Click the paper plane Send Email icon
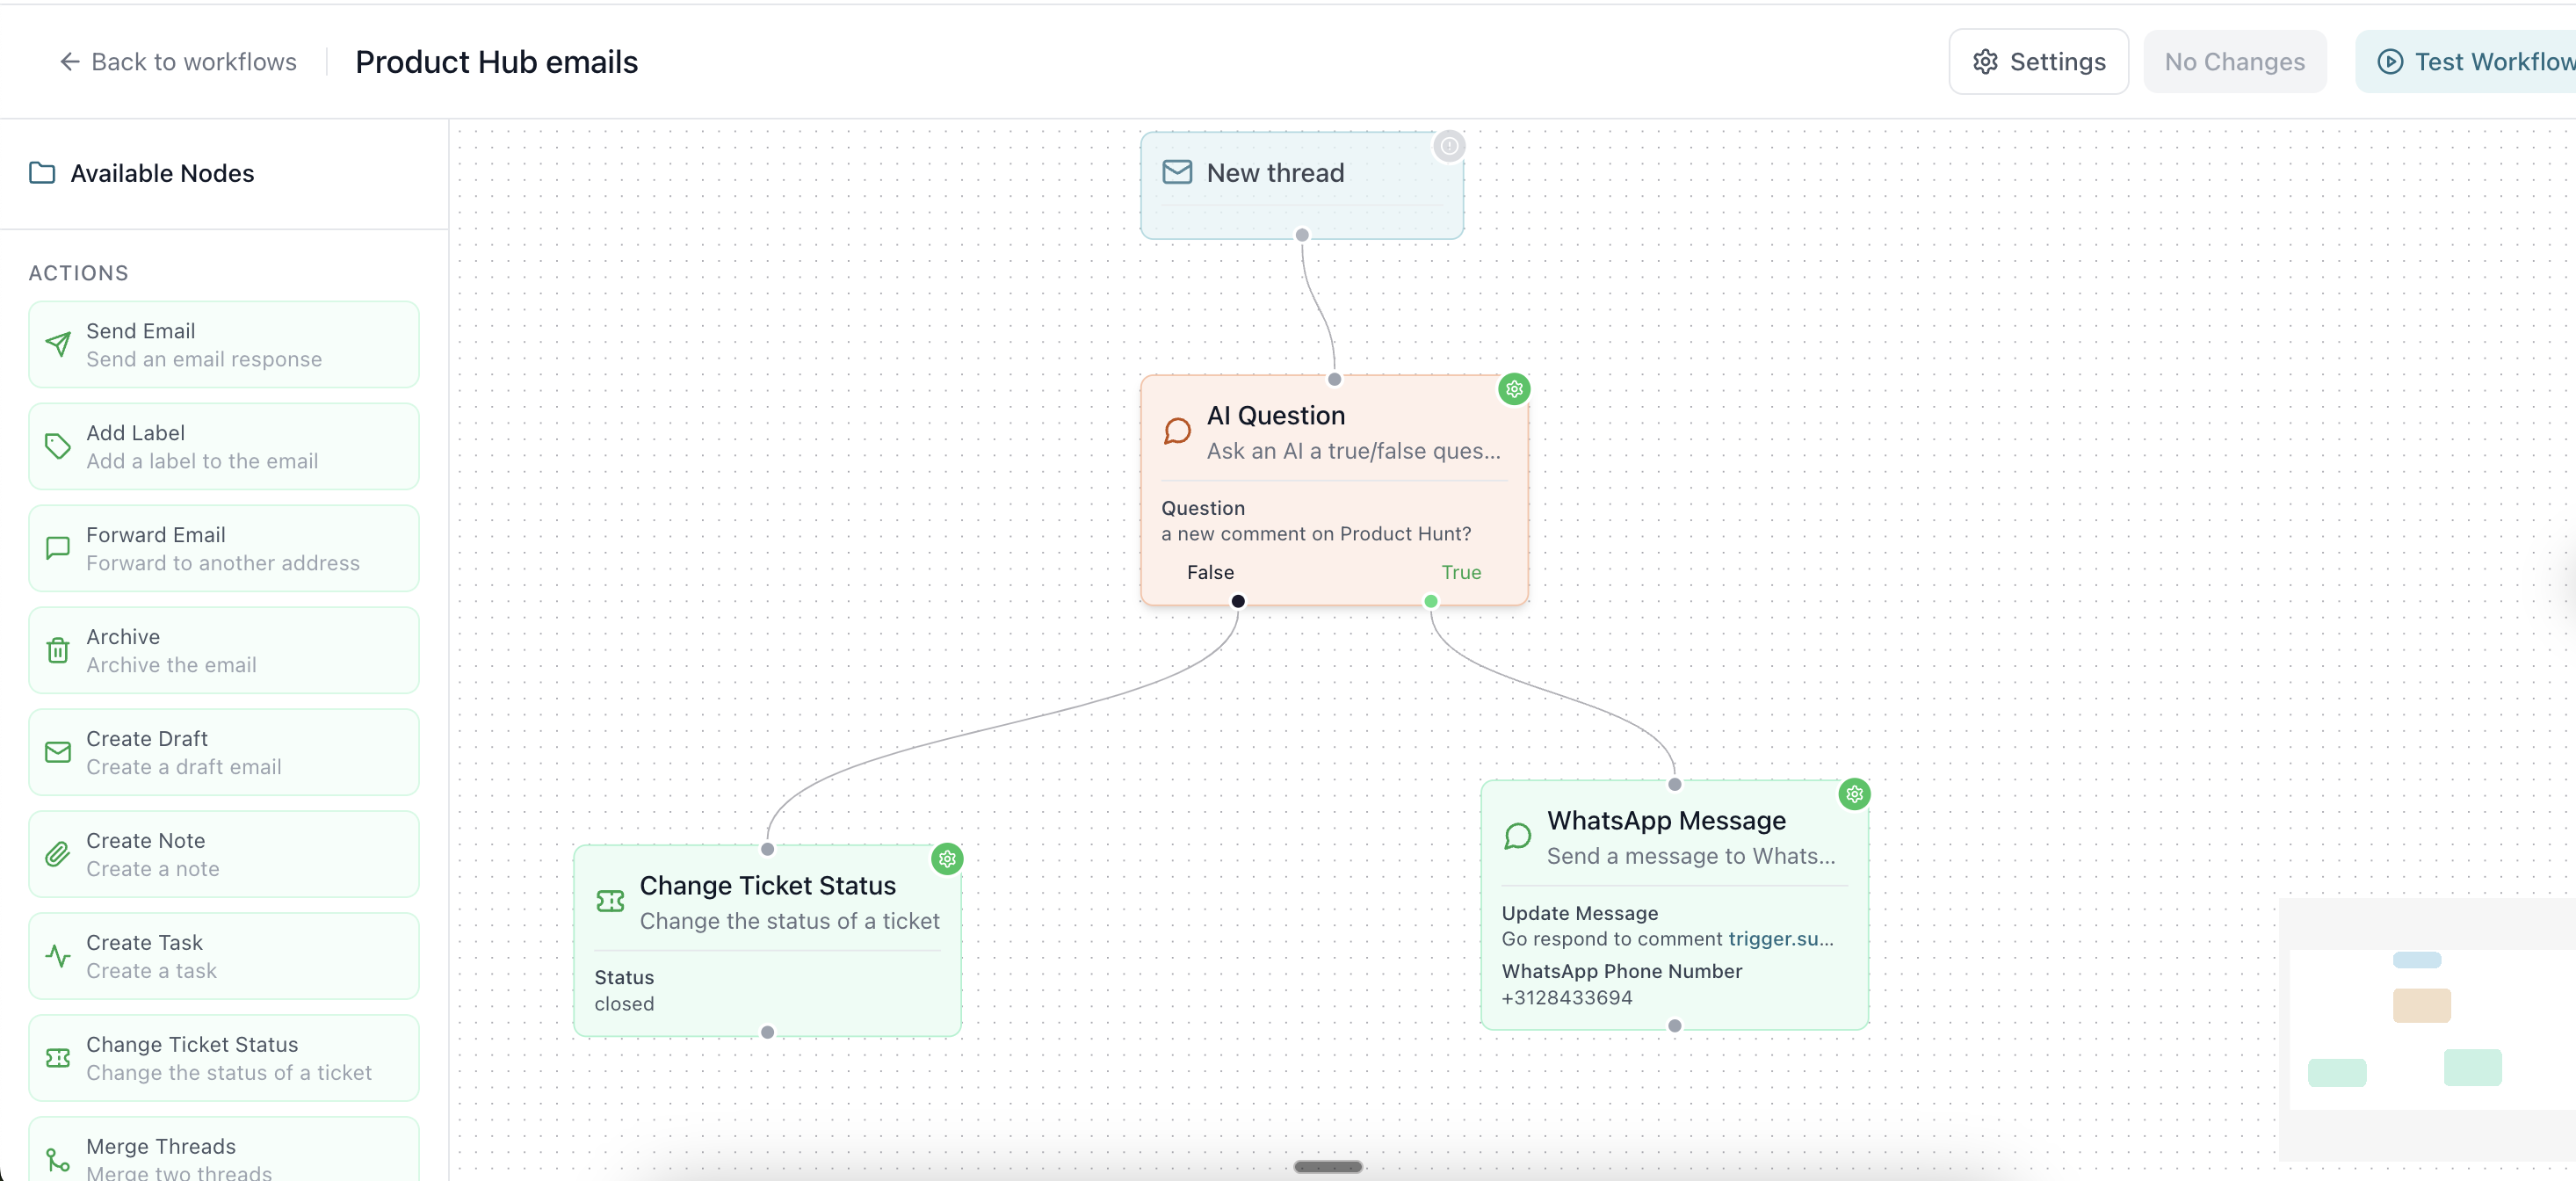2576x1181 pixels. 58,345
